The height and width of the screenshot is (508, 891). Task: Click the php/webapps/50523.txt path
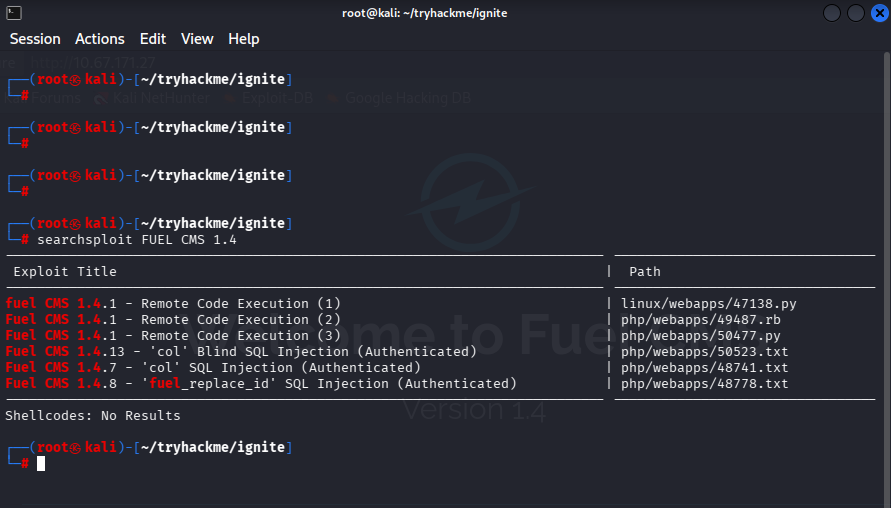pyautogui.click(x=705, y=351)
